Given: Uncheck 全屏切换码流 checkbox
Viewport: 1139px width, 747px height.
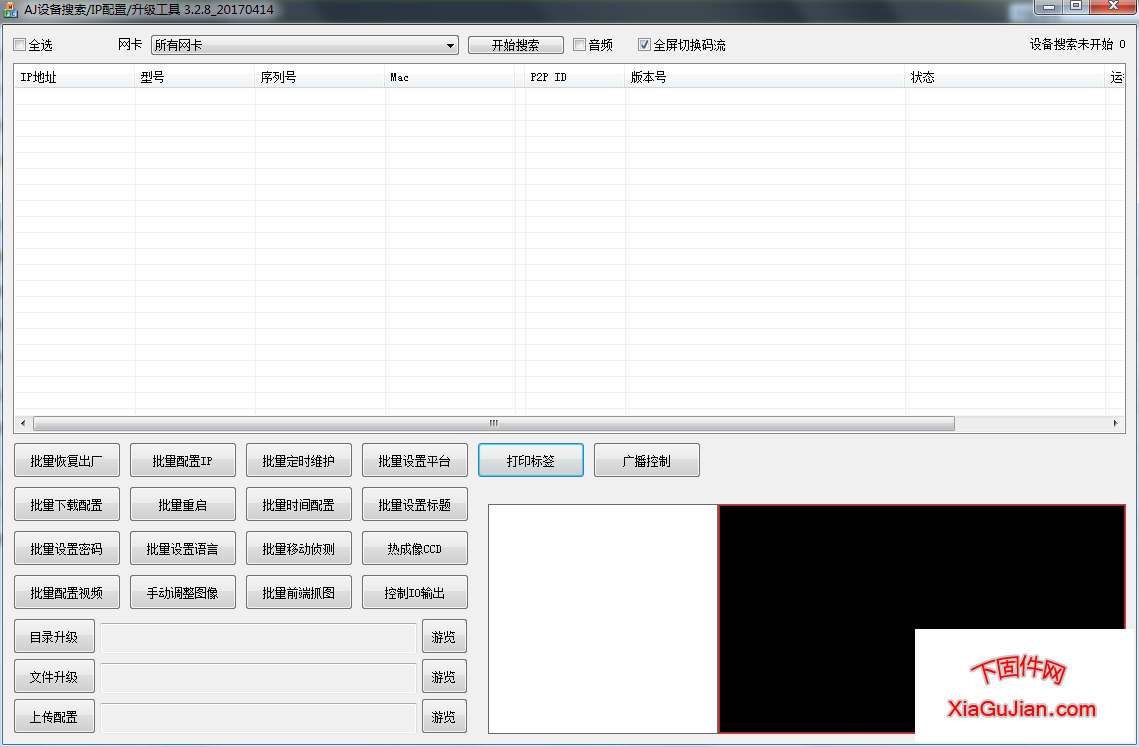Looking at the screenshot, I should point(644,45).
